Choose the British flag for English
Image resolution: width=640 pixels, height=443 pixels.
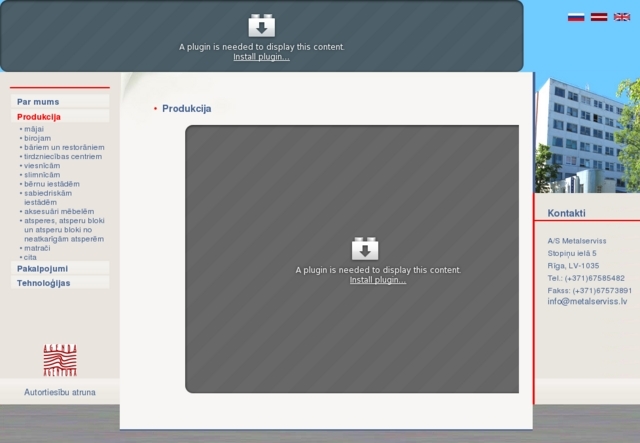coord(621,17)
